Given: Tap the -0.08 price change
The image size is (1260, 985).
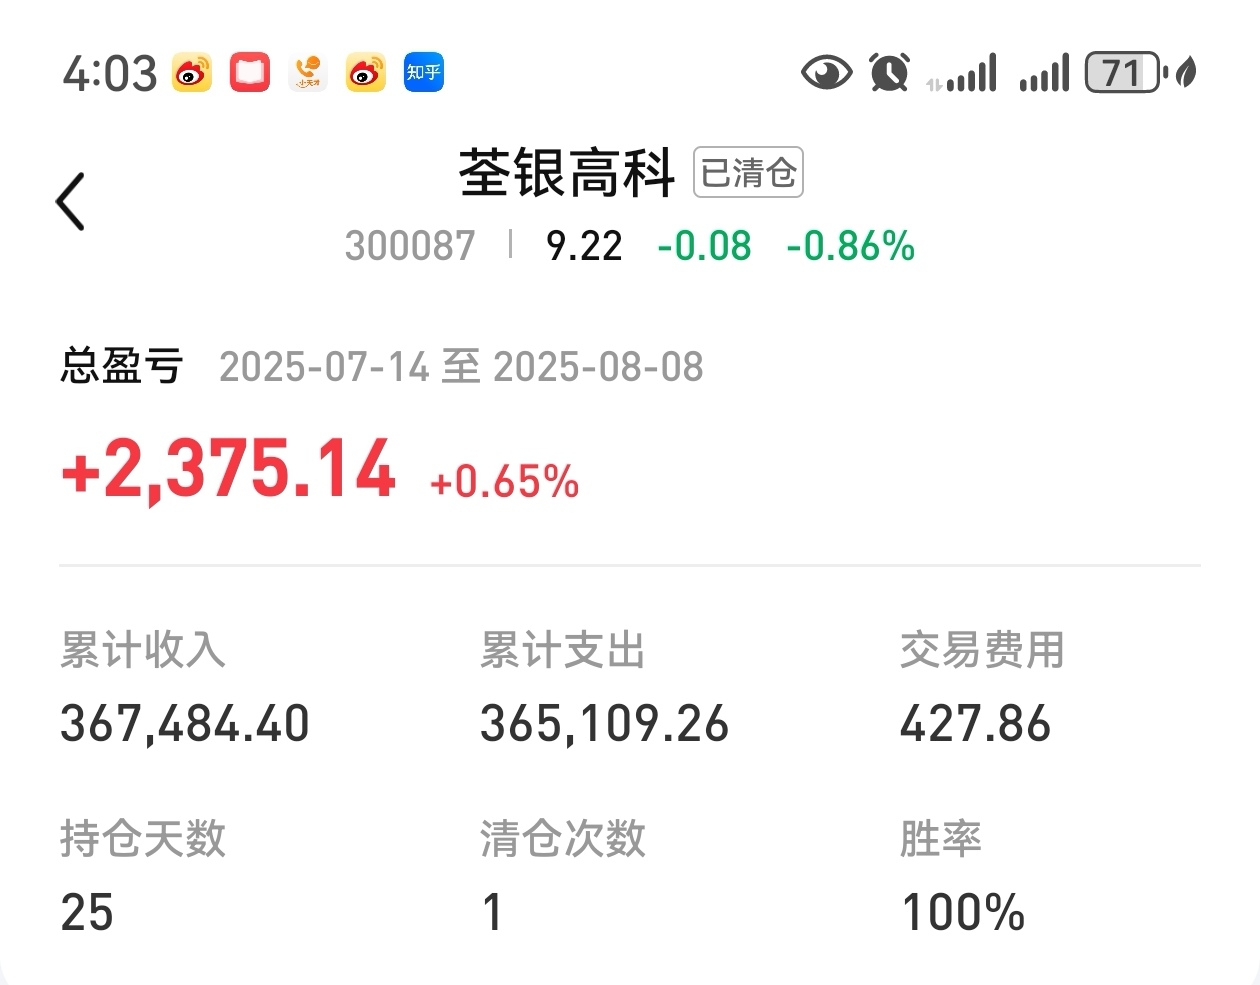Looking at the screenshot, I should pos(704,246).
